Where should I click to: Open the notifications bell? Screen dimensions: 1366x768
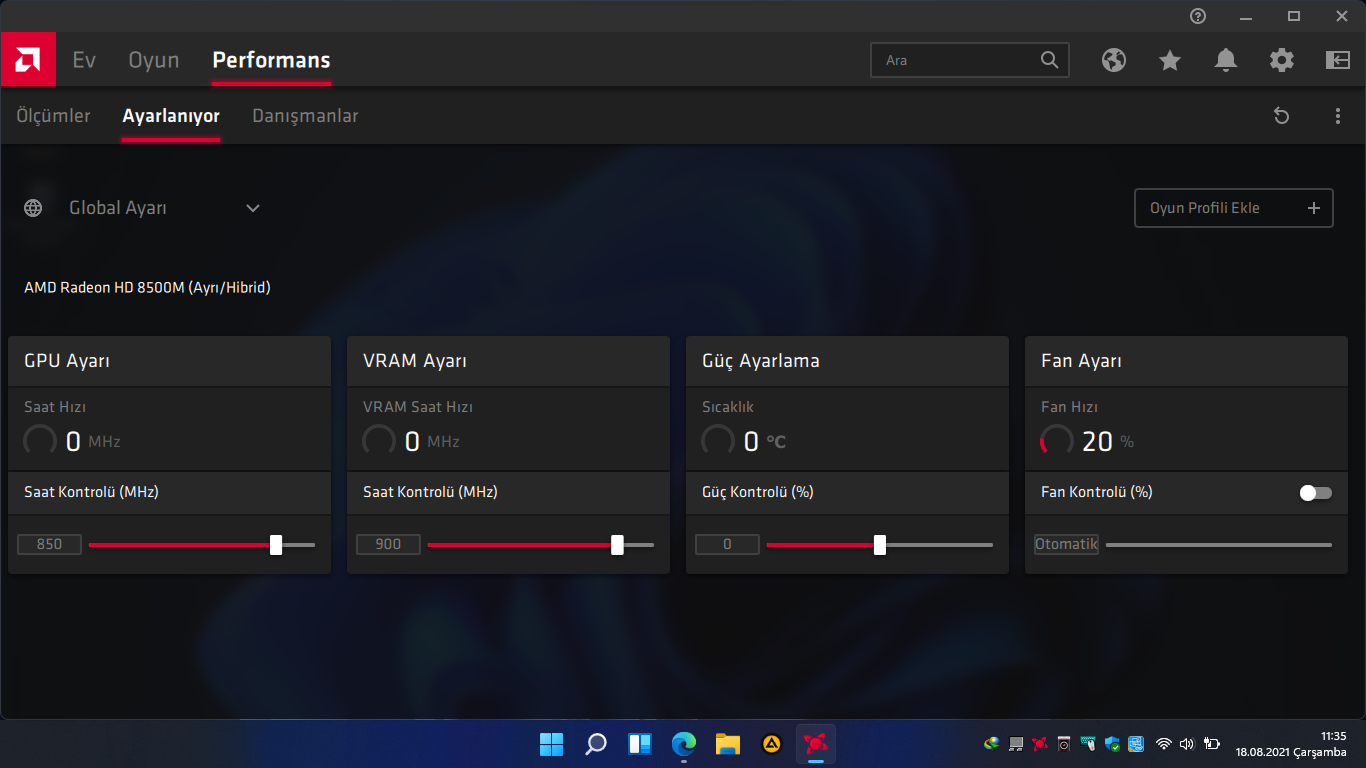(1226, 60)
